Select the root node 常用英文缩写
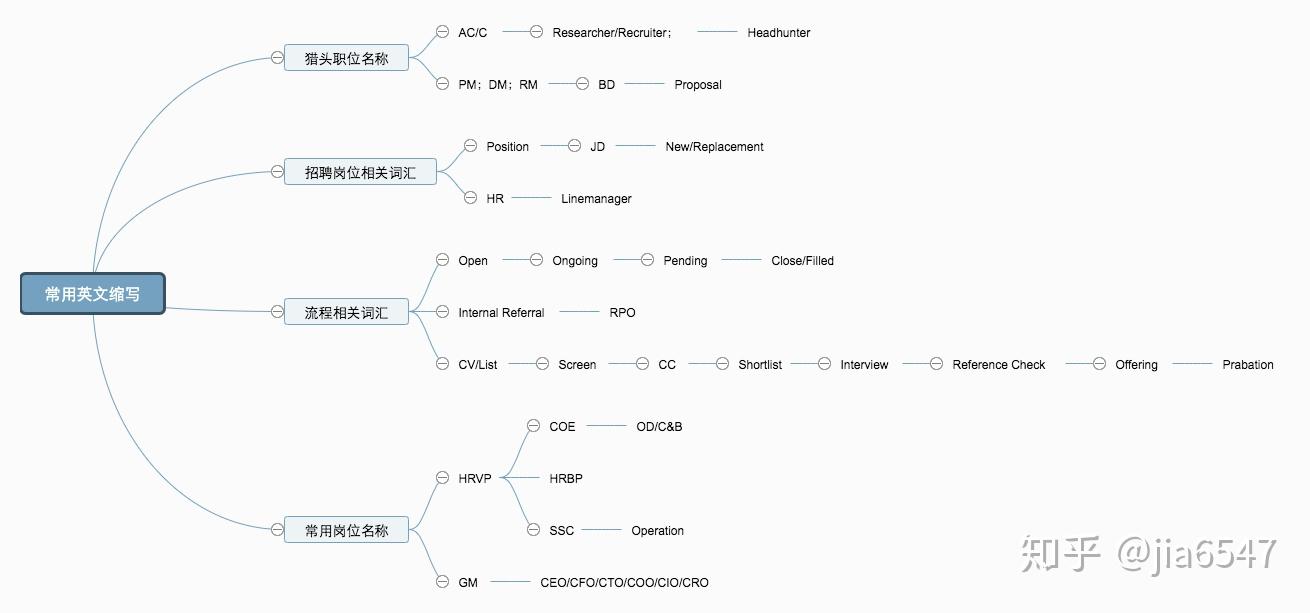 [92, 294]
